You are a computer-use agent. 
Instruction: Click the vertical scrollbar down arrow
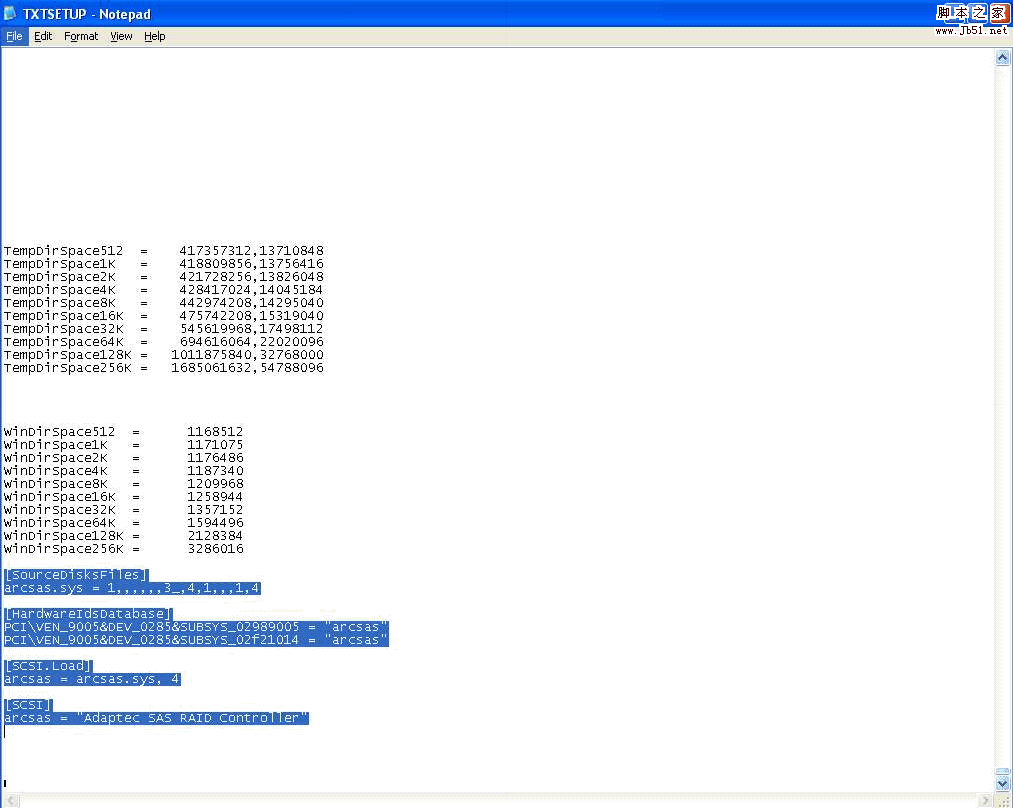point(1002,784)
